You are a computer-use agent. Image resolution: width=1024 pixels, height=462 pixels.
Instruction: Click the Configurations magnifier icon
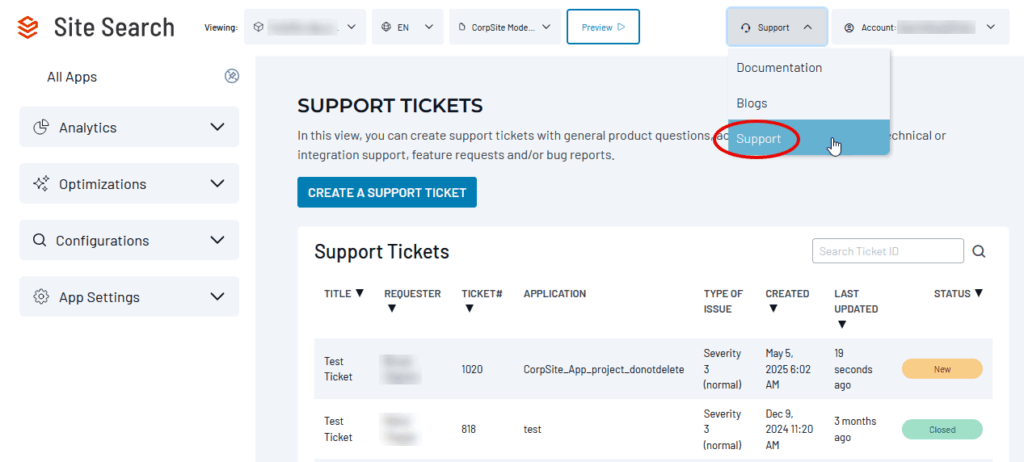click(40, 240)
